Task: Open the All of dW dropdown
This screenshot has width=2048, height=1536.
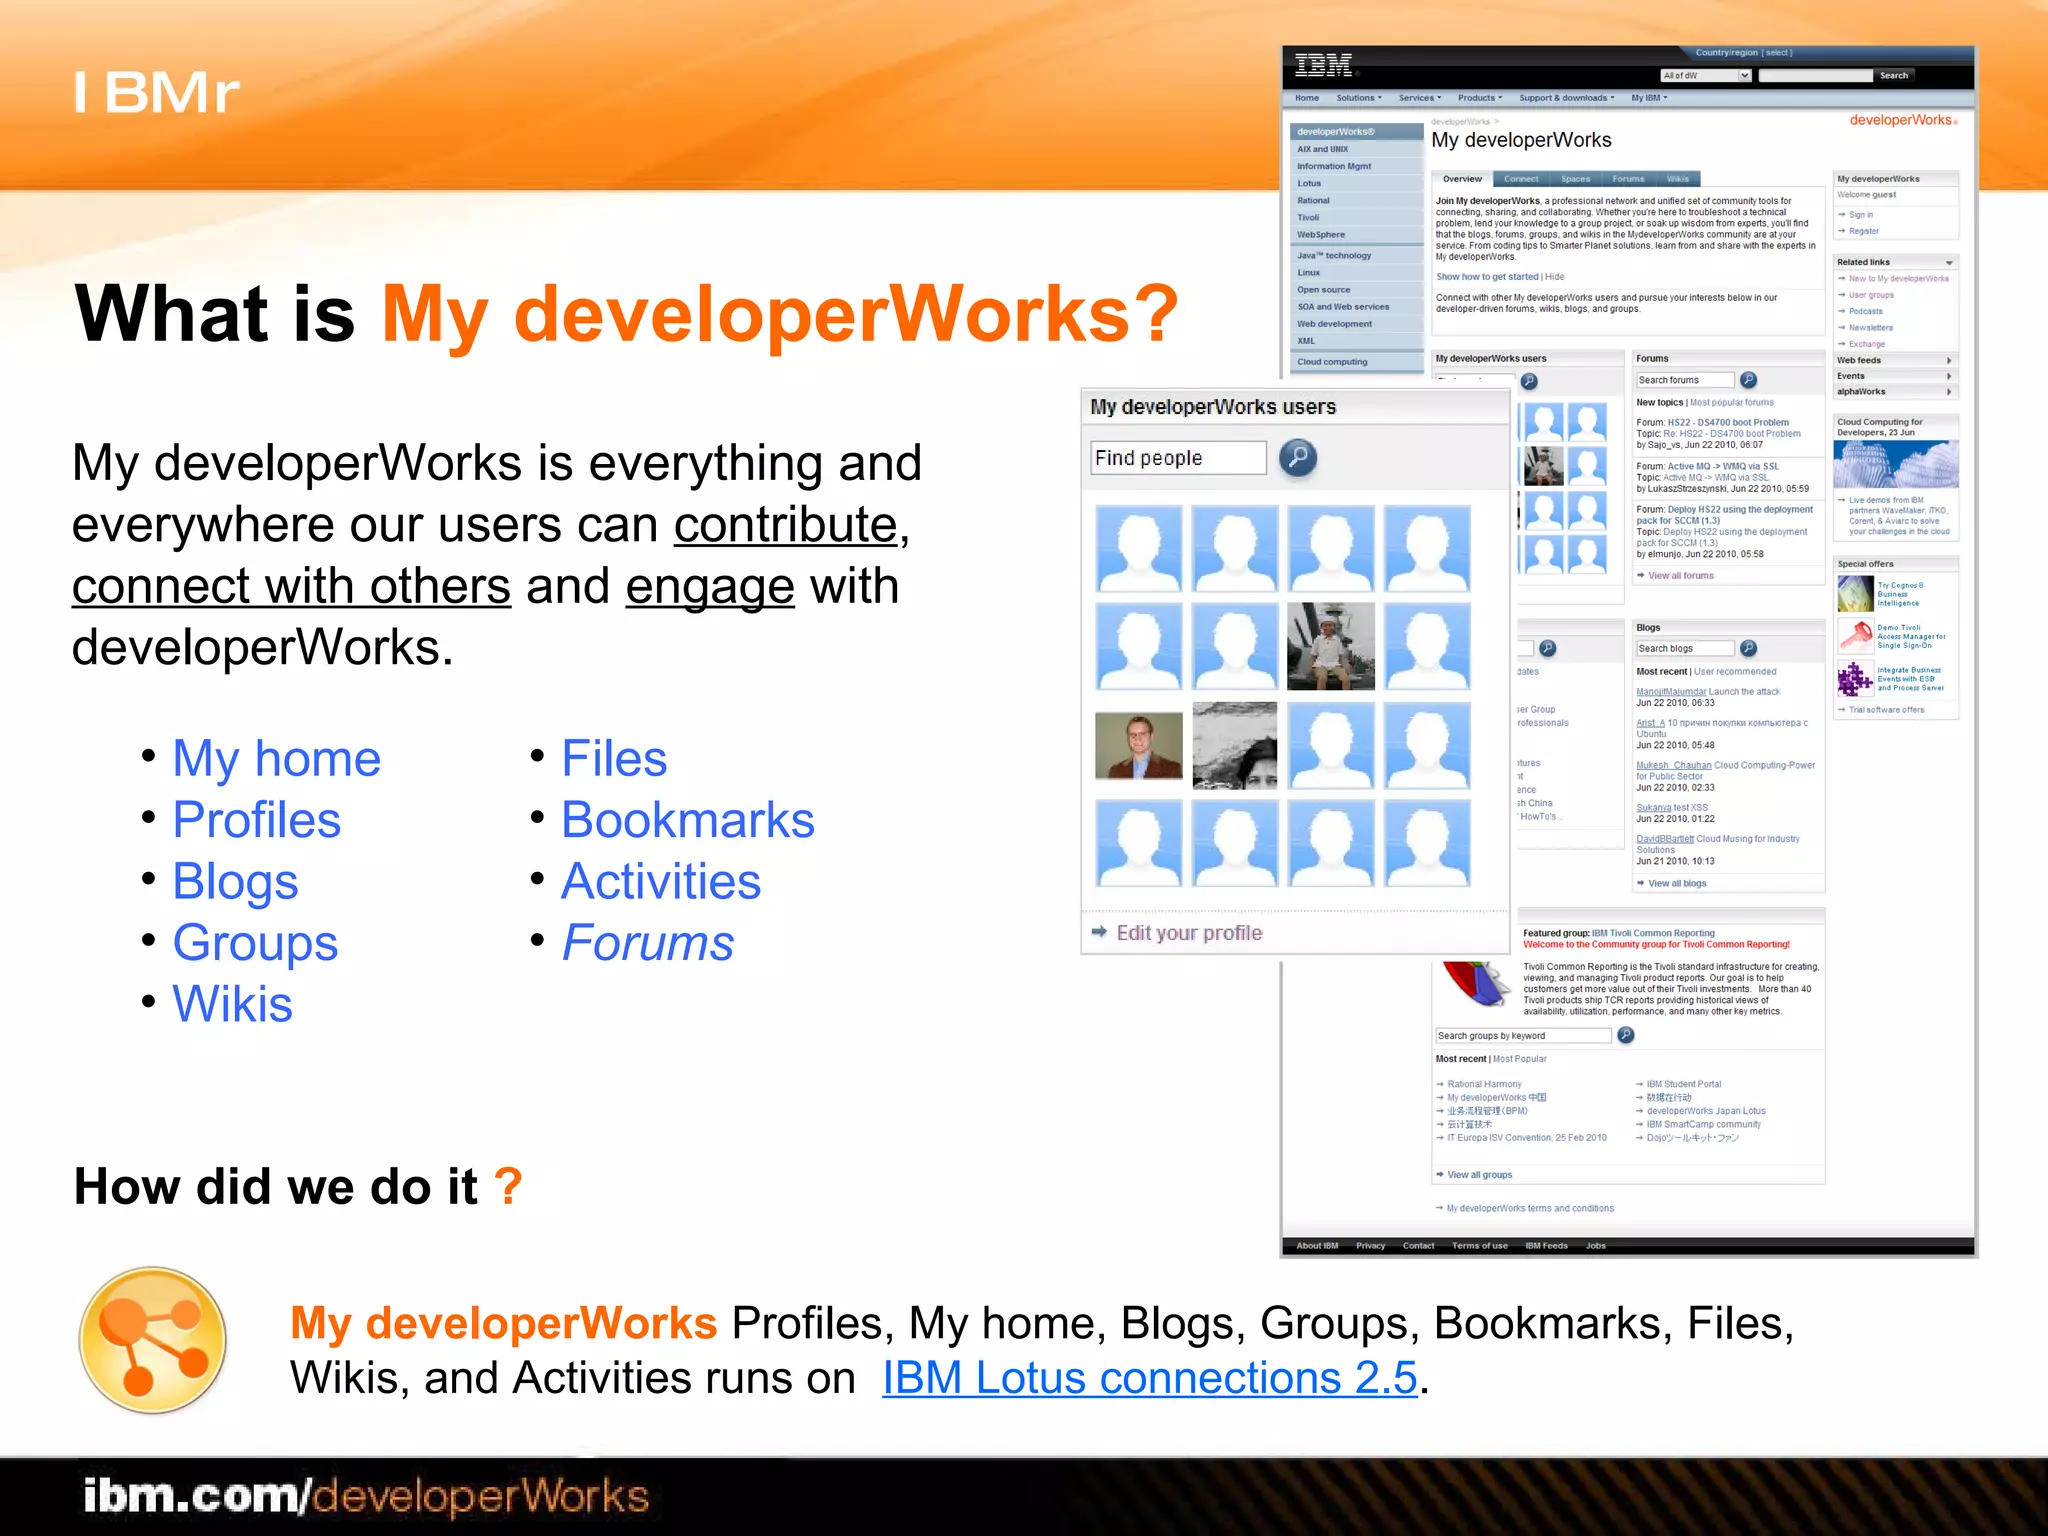Action: (1744, 76)
